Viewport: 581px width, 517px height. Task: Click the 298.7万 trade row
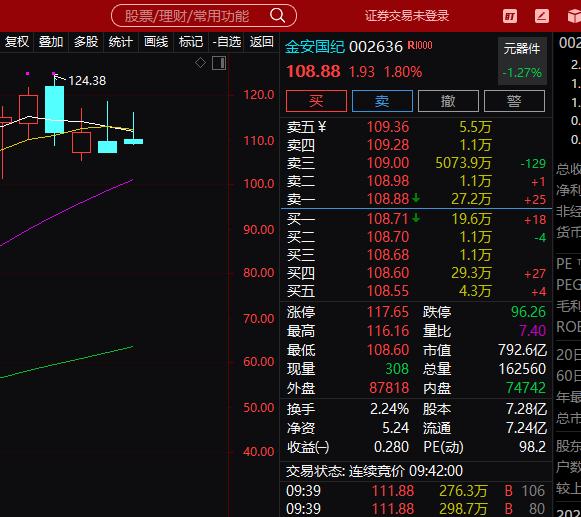coord(415,509)
